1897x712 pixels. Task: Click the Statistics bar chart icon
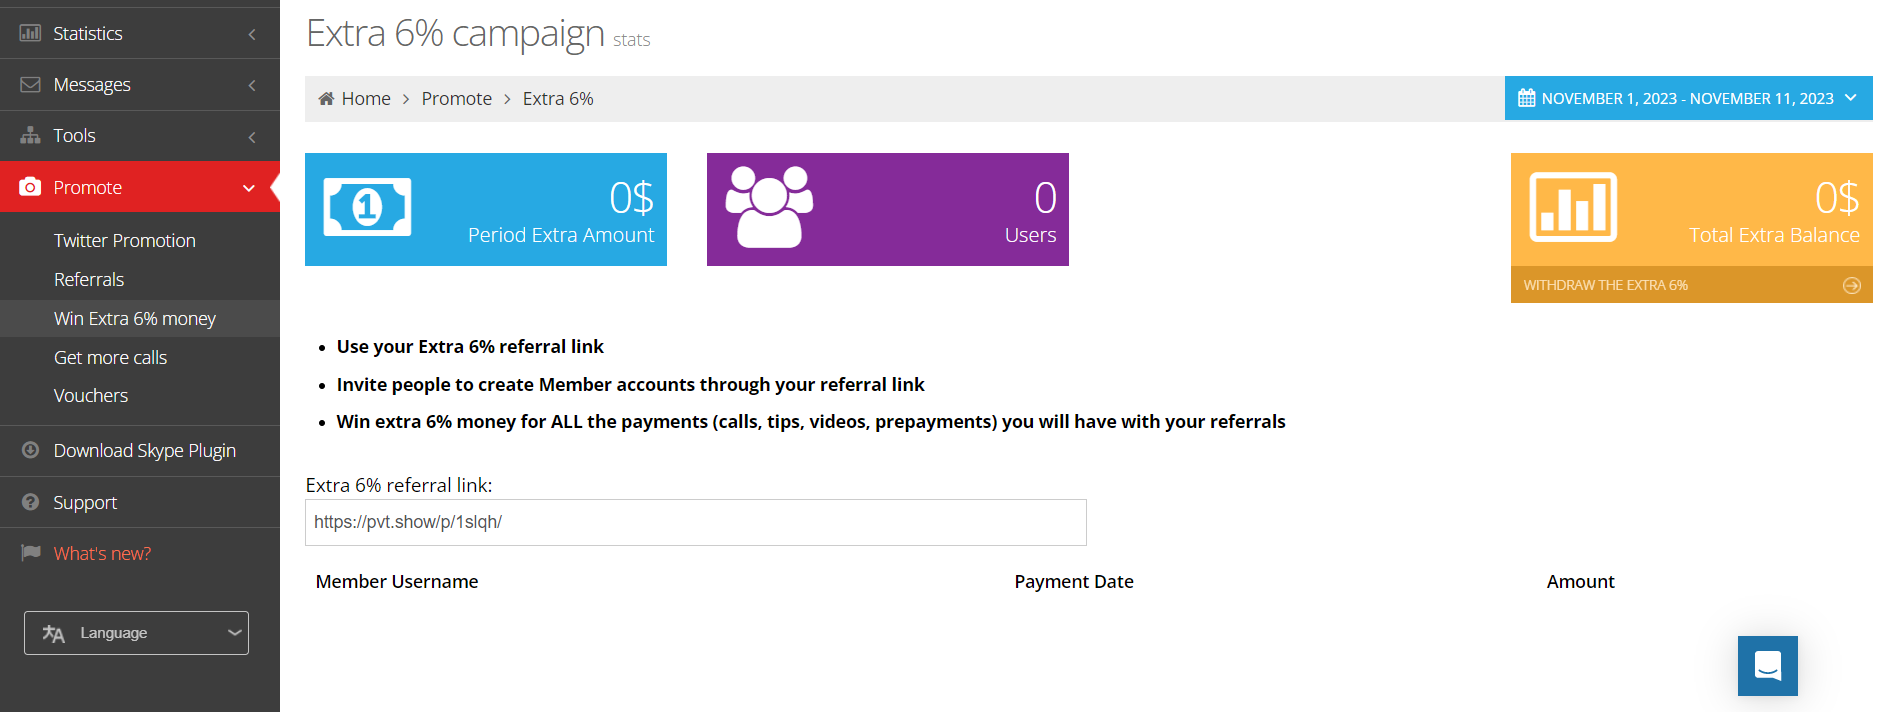point(30,33)
